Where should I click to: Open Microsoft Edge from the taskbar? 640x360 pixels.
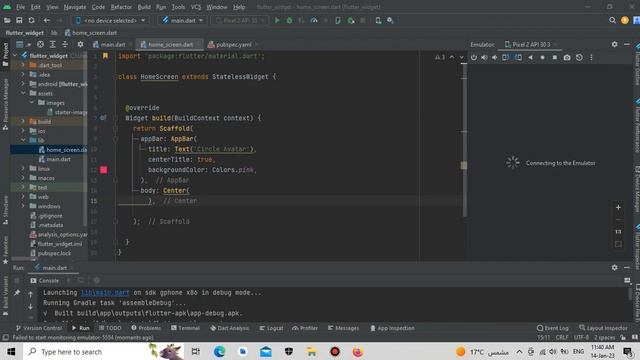[x=219, y=352]
